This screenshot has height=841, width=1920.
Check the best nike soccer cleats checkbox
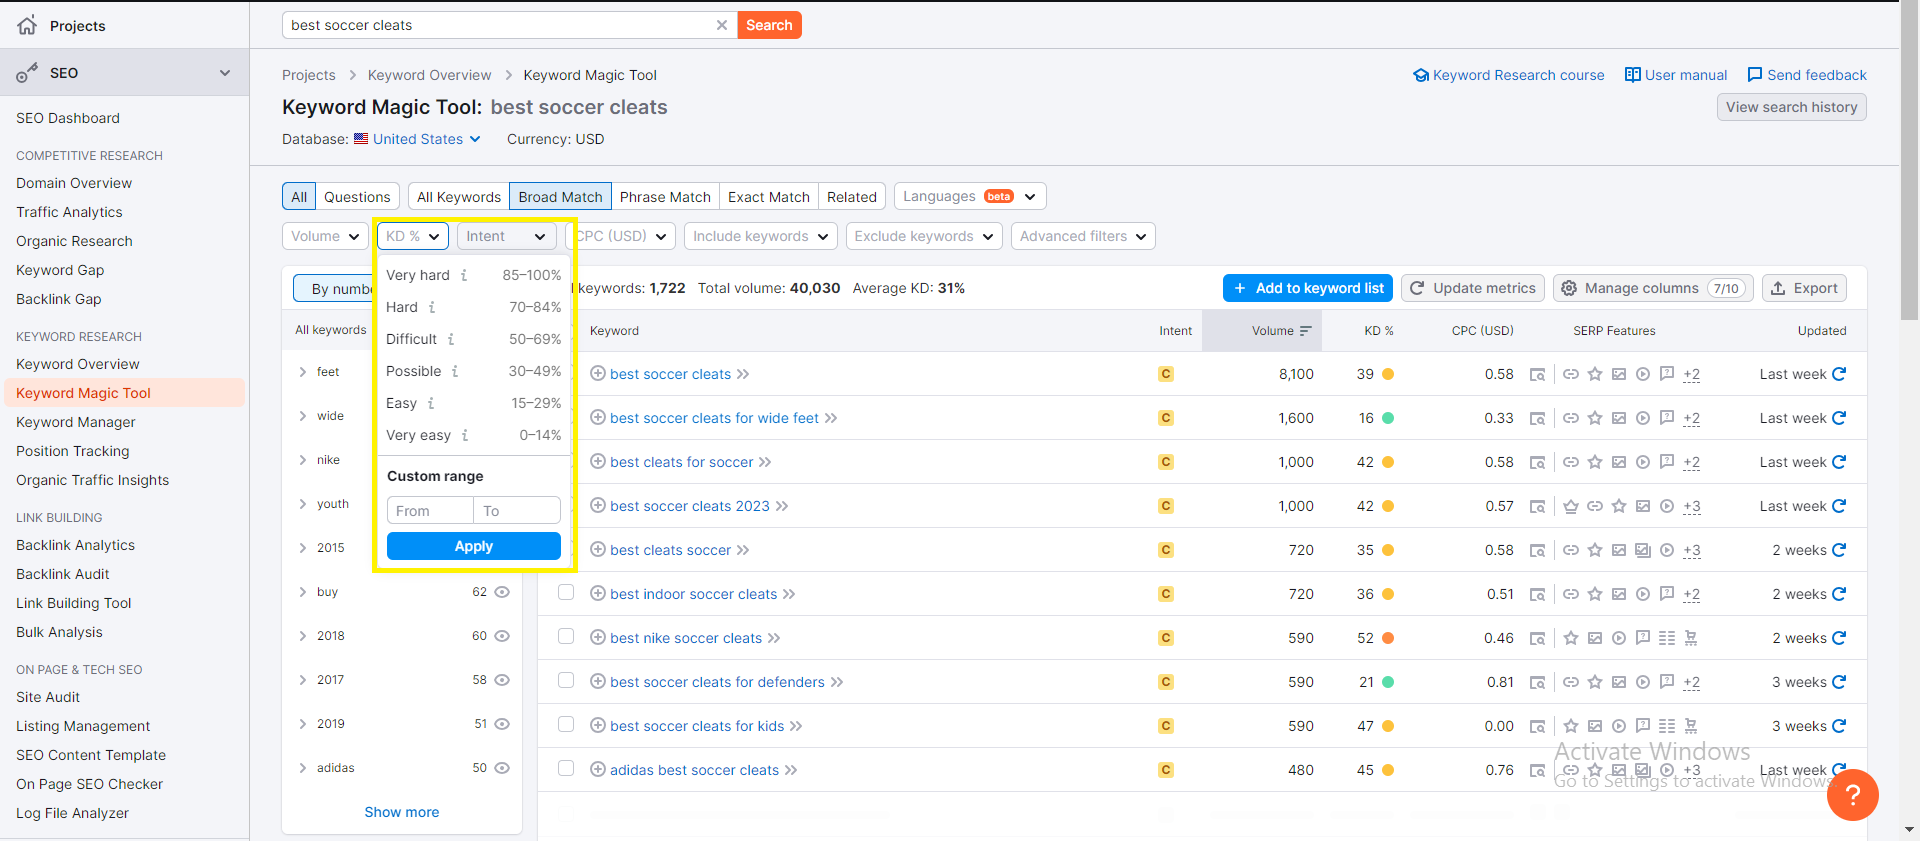[566, 637]
